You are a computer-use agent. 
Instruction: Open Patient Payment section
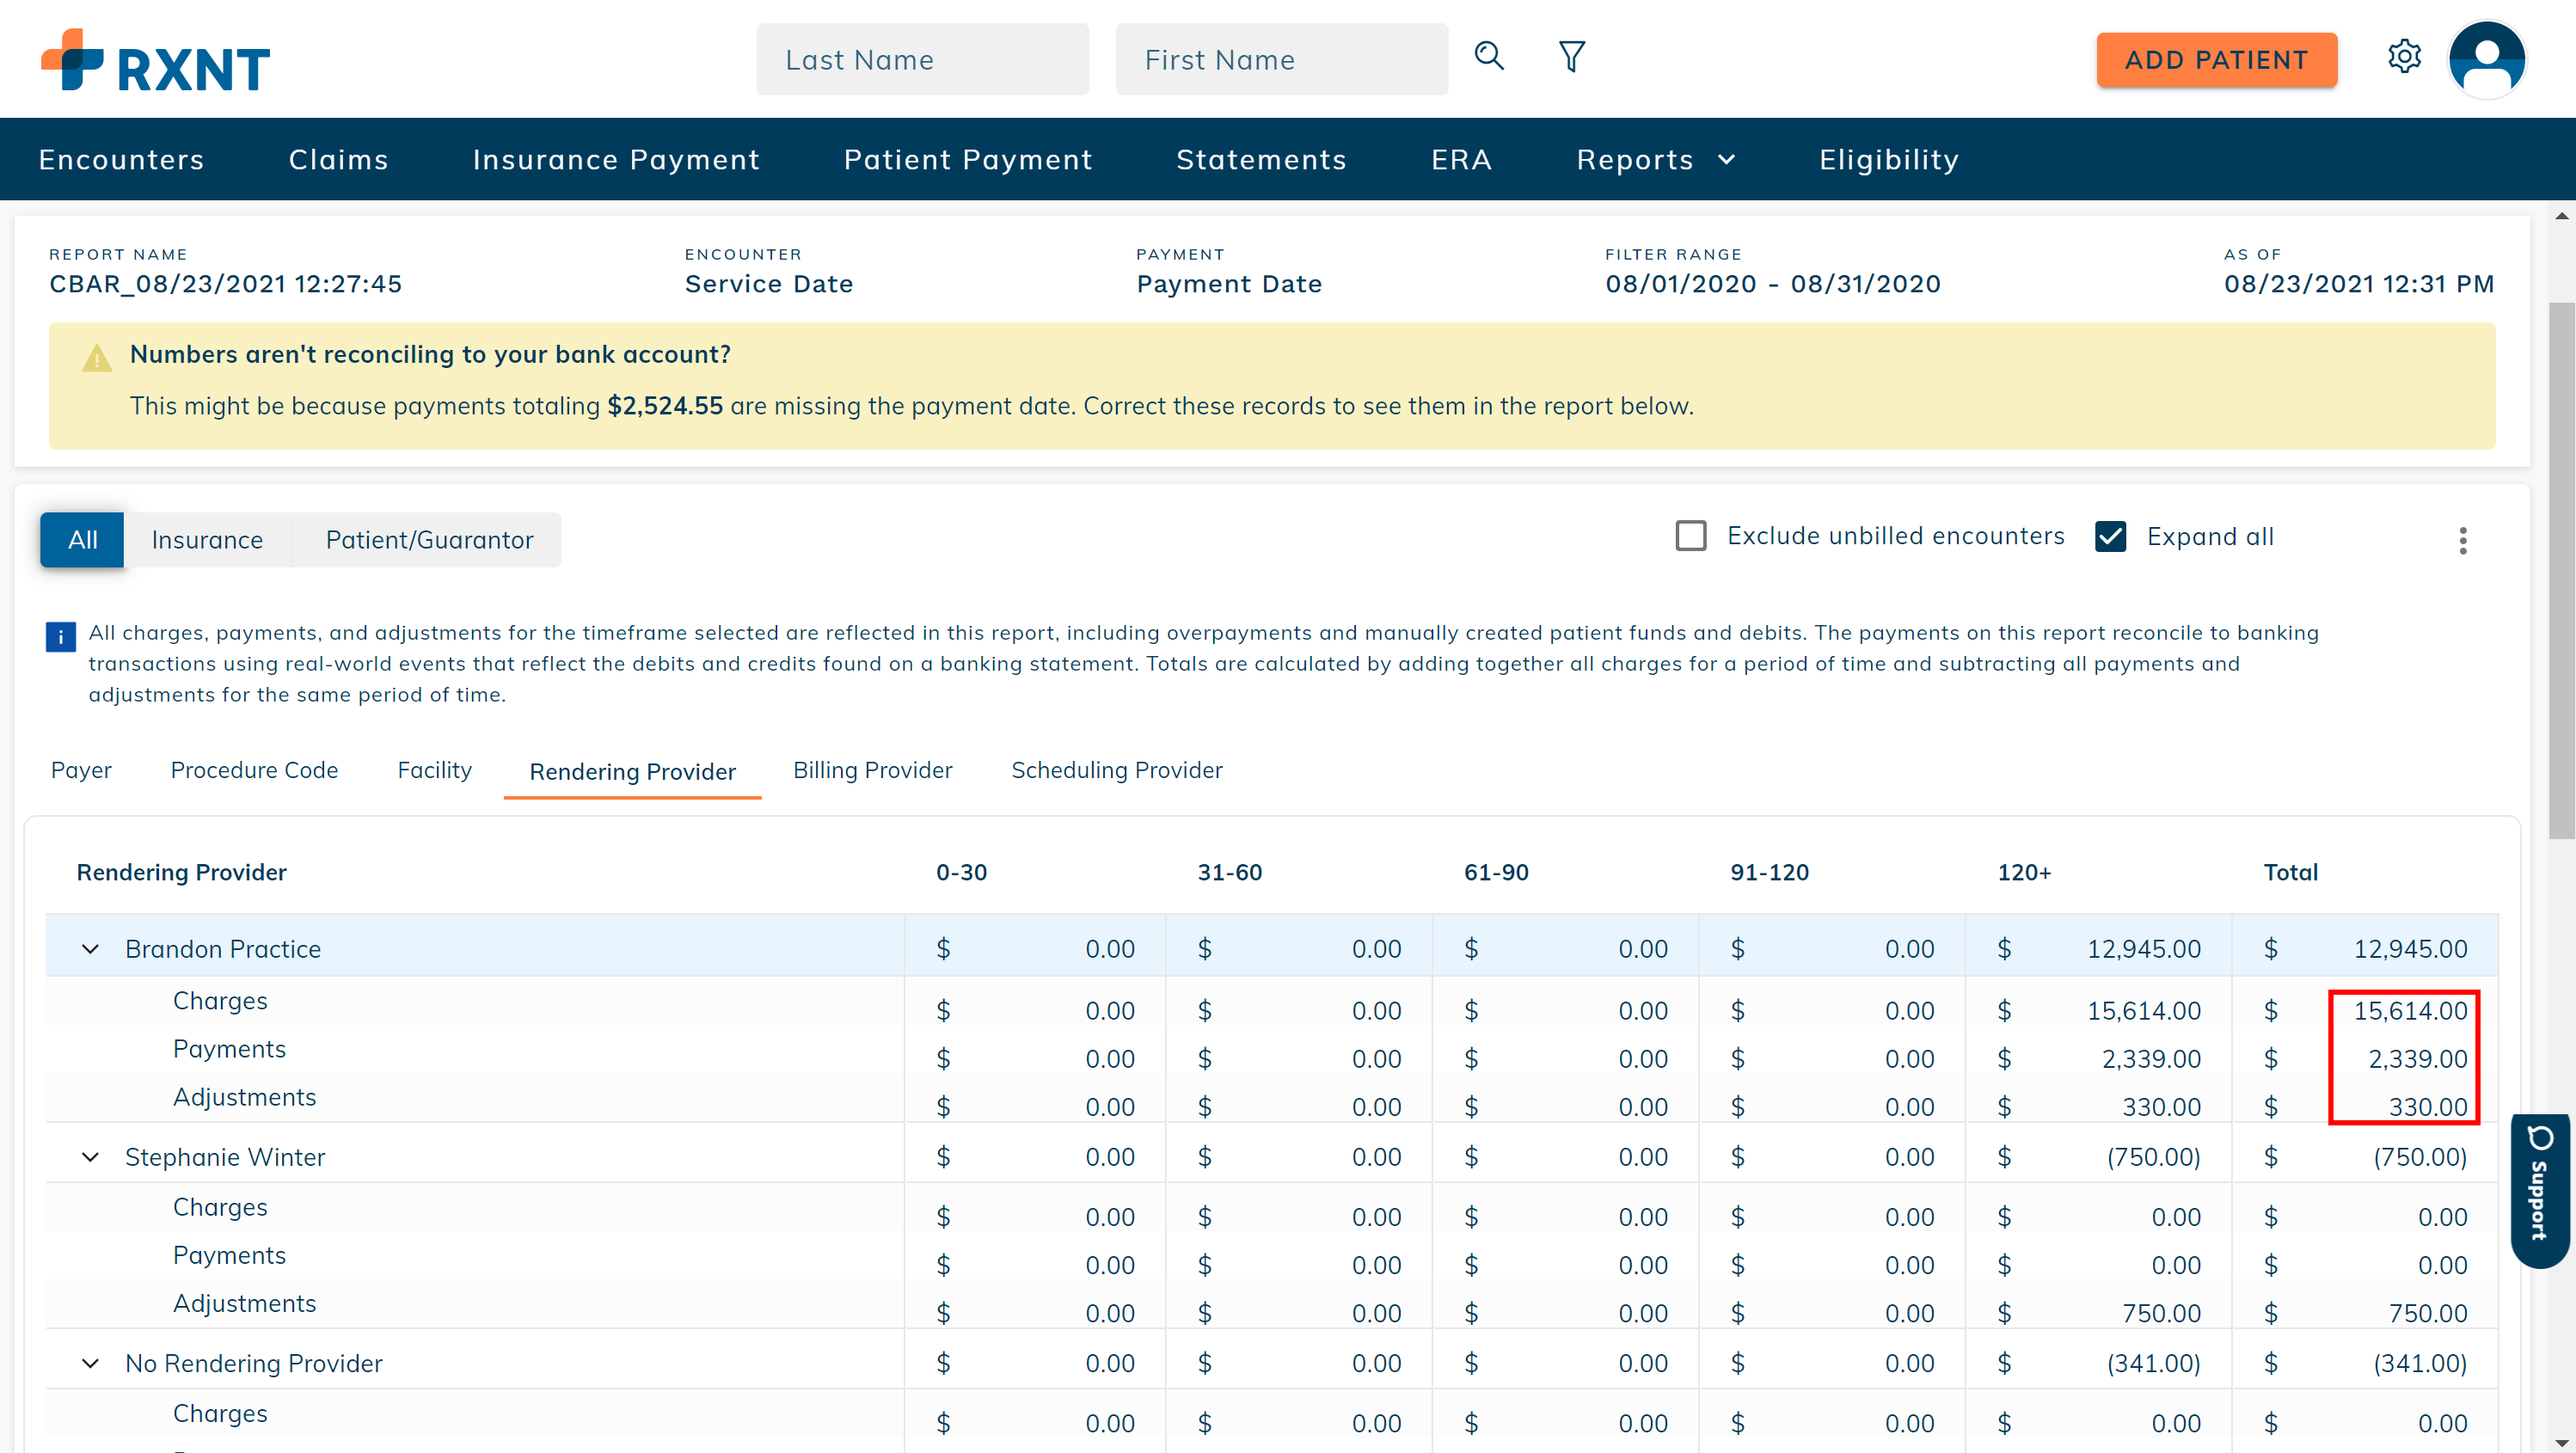tap(968, 160)
